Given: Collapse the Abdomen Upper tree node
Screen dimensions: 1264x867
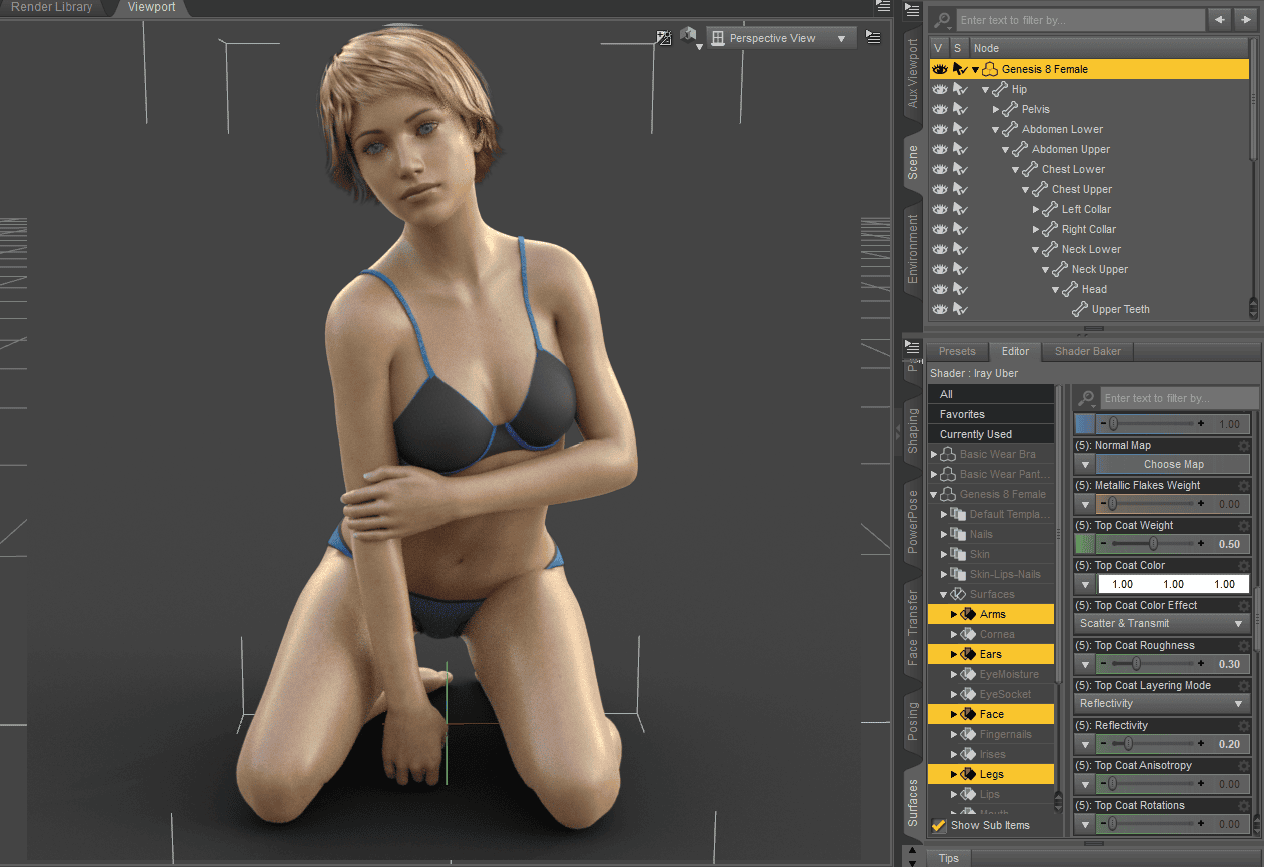Looking at the screenshot, I should coord(1006,149).
